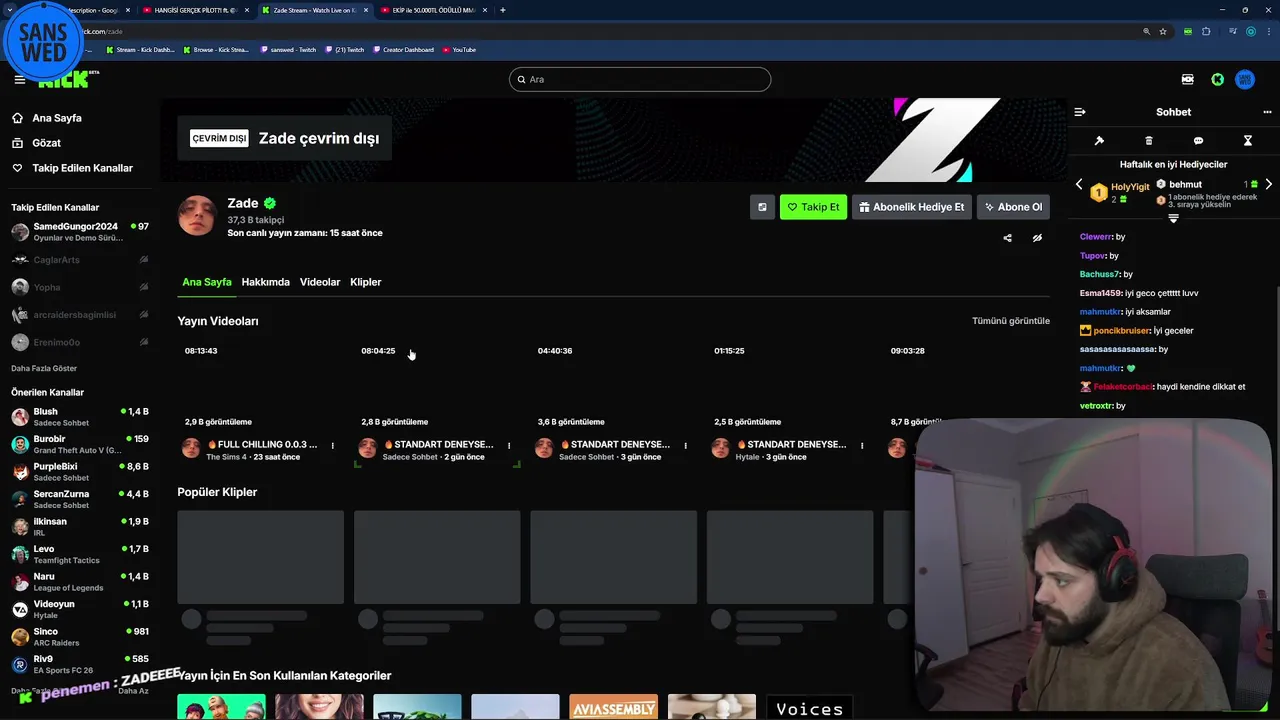The height and width of the screenshot is (720, 1280).
Task: Open recommended channel Burobir
Action: [80, 444]
